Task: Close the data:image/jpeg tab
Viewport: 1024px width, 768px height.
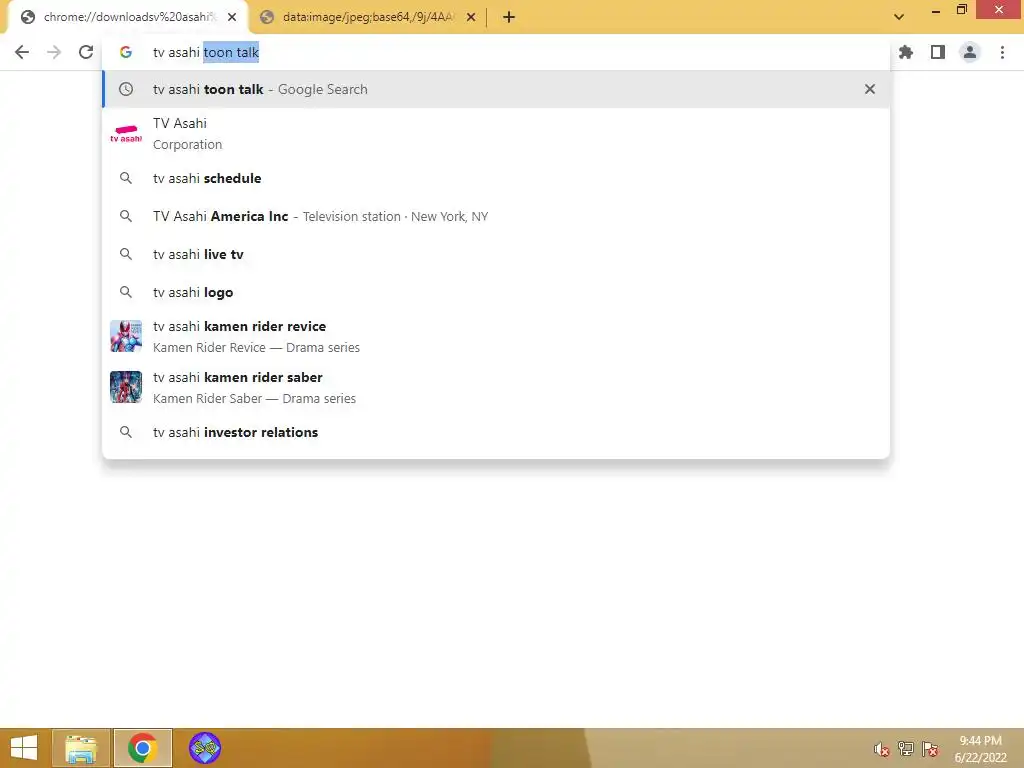Action: tap(471, 17)
